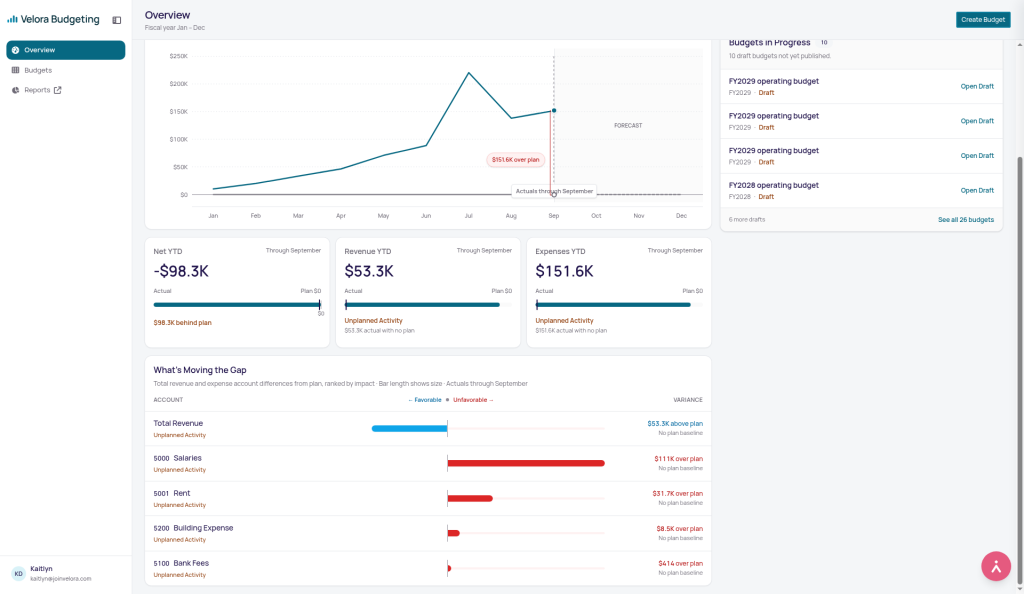Click the "6 more drafts" text
This screenshot has width=1024, height=594.
(746, 220)
